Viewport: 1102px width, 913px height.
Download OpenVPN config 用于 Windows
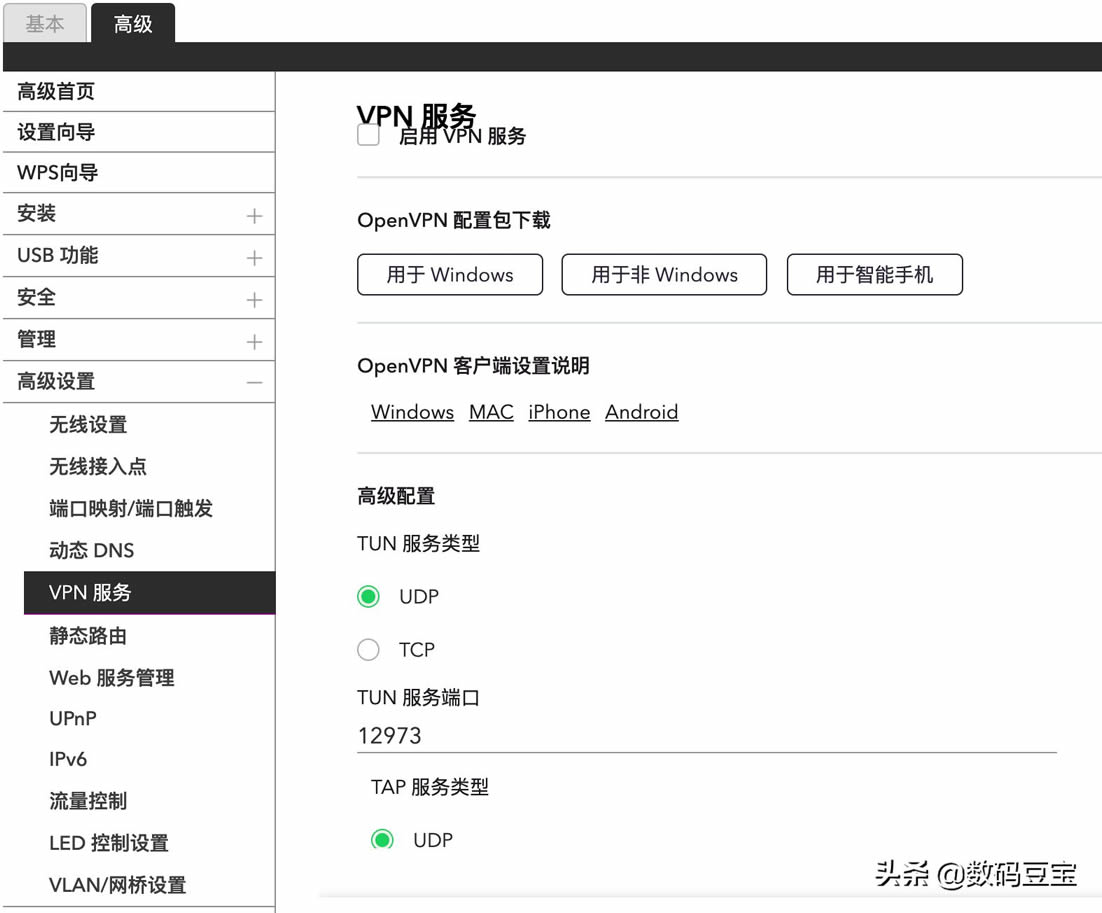point(450,275)
